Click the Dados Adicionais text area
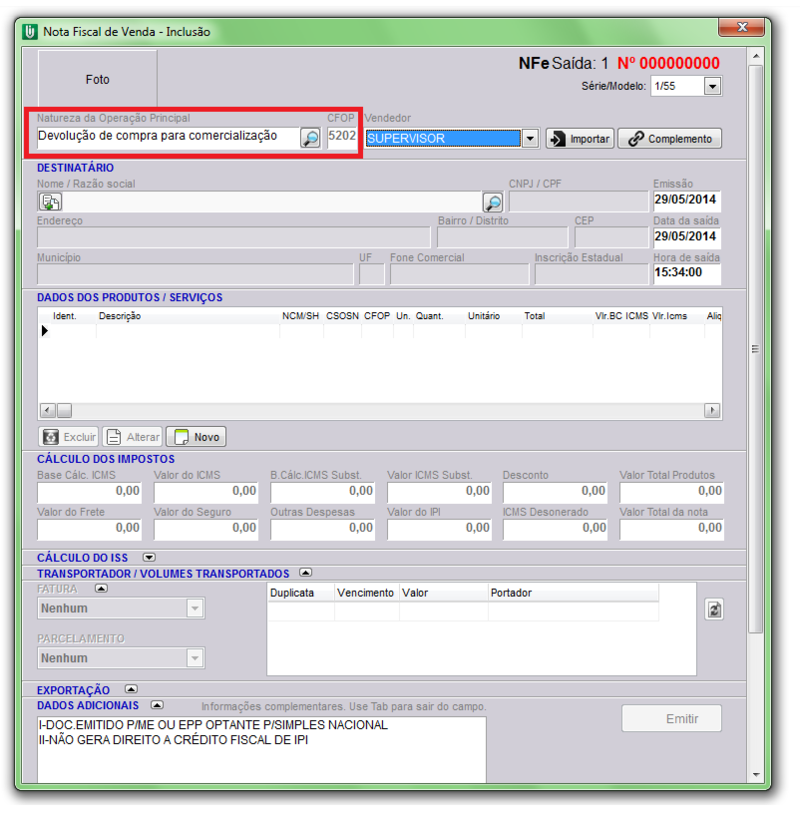 261,750
